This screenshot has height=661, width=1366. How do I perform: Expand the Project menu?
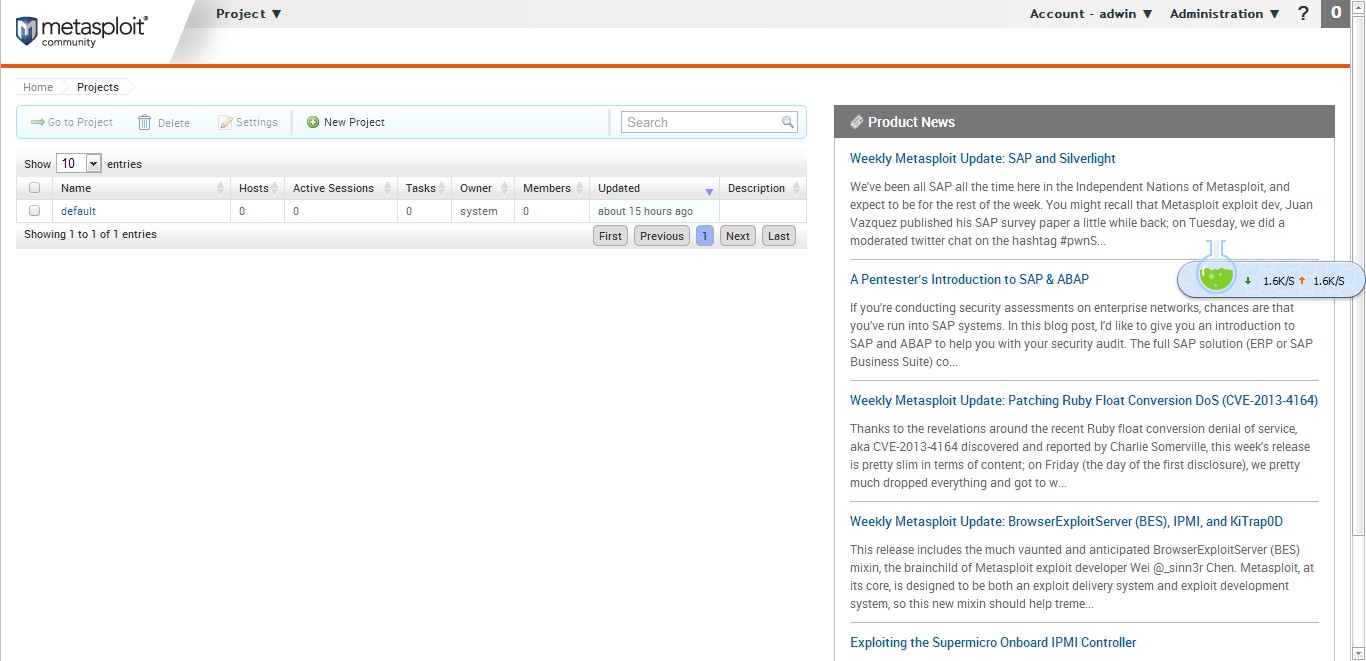[249, 14]
